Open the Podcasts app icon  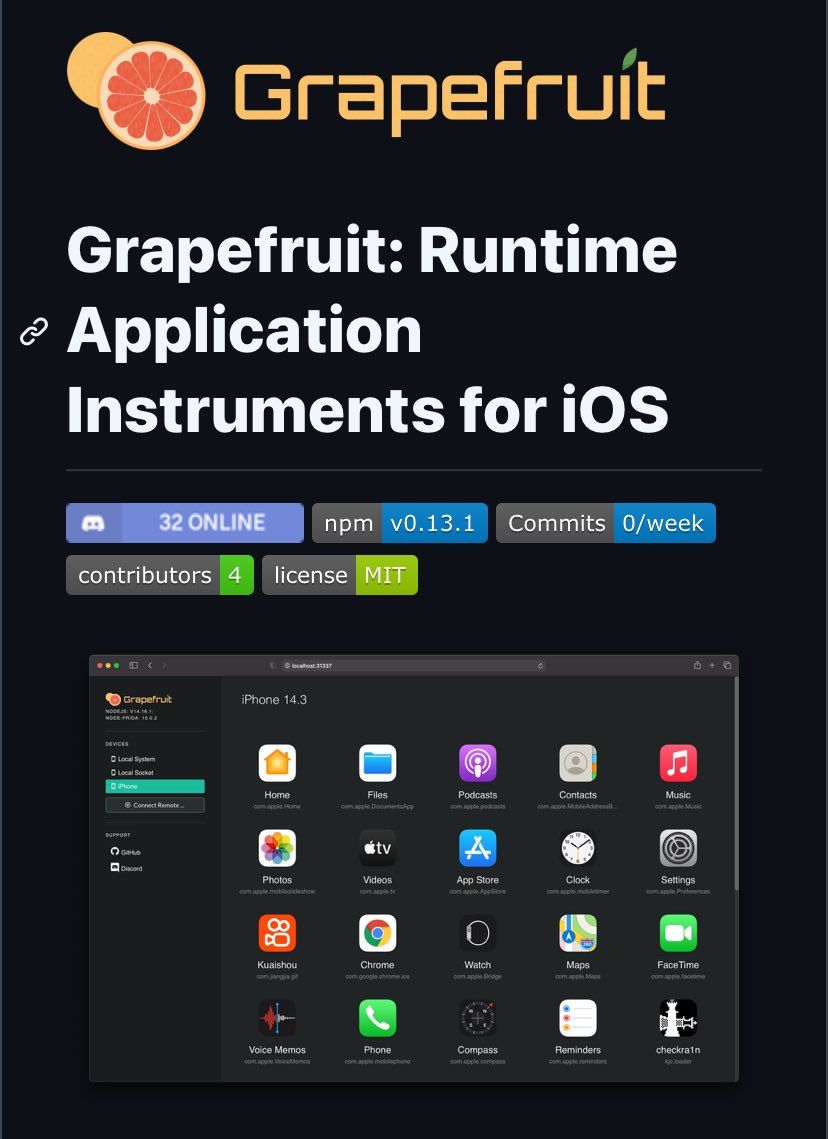(x=477, y=763)
